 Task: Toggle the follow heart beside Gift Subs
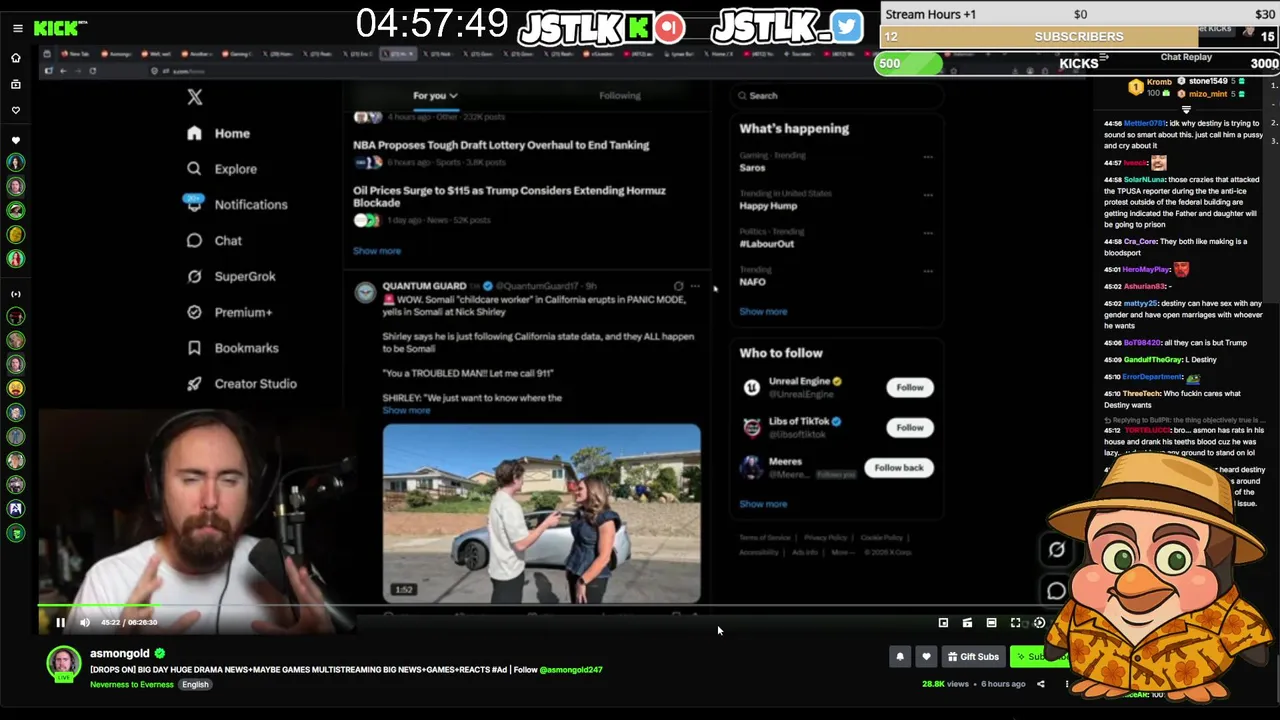click(x=926, y=657)
